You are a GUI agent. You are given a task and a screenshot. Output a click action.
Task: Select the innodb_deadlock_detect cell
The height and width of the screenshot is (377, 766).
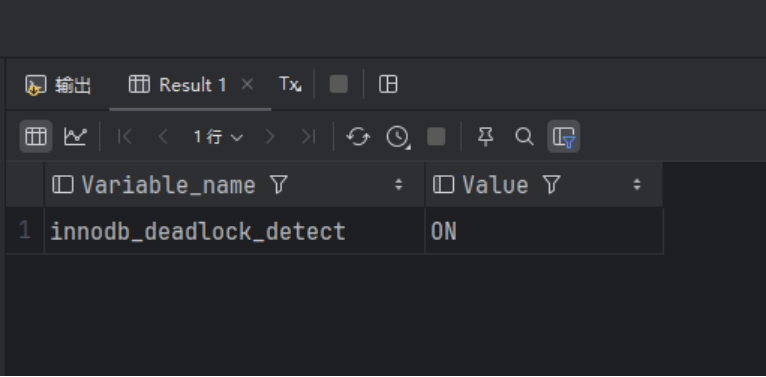click(x=234, y=230)
